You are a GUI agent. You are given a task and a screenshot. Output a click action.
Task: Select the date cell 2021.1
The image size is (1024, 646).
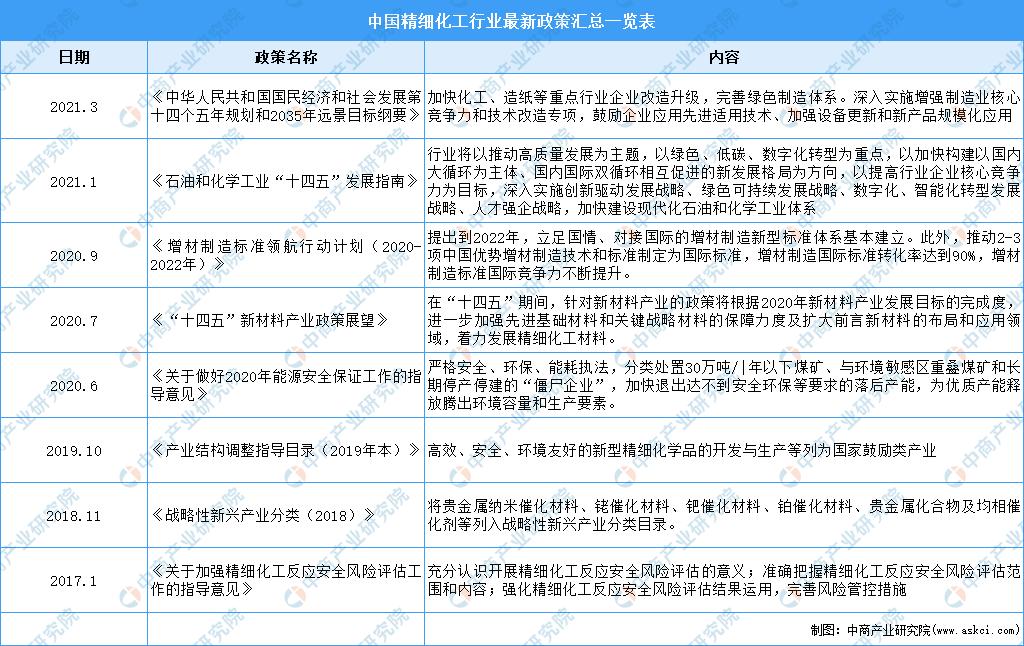[x=72, y=182]
